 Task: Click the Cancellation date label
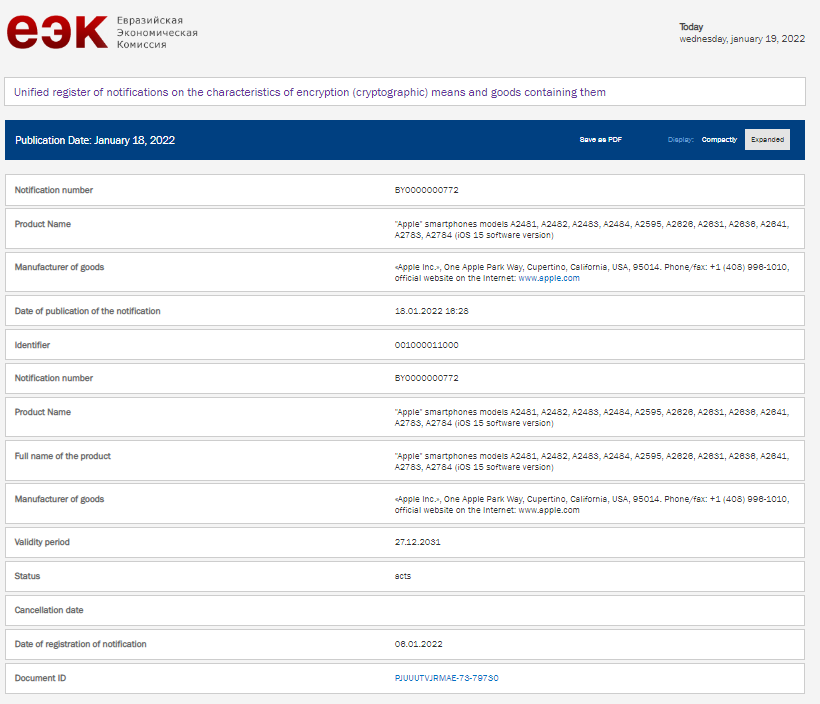[x=49, y=610]
